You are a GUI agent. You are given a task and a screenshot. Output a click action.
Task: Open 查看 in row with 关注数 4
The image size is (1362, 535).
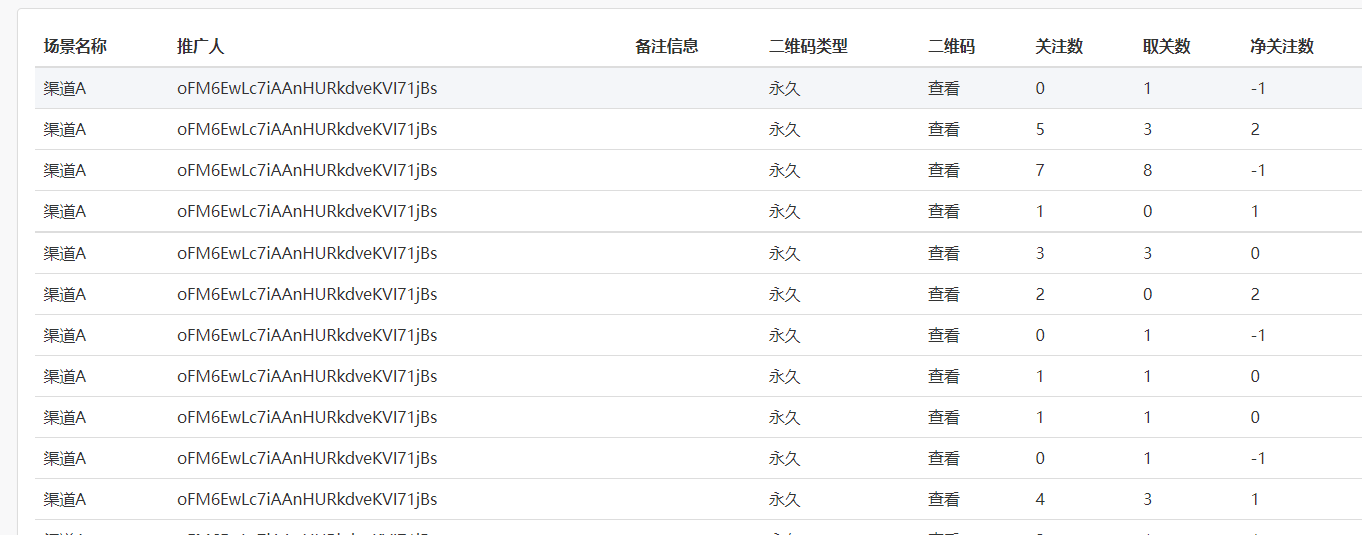point(944,499)
